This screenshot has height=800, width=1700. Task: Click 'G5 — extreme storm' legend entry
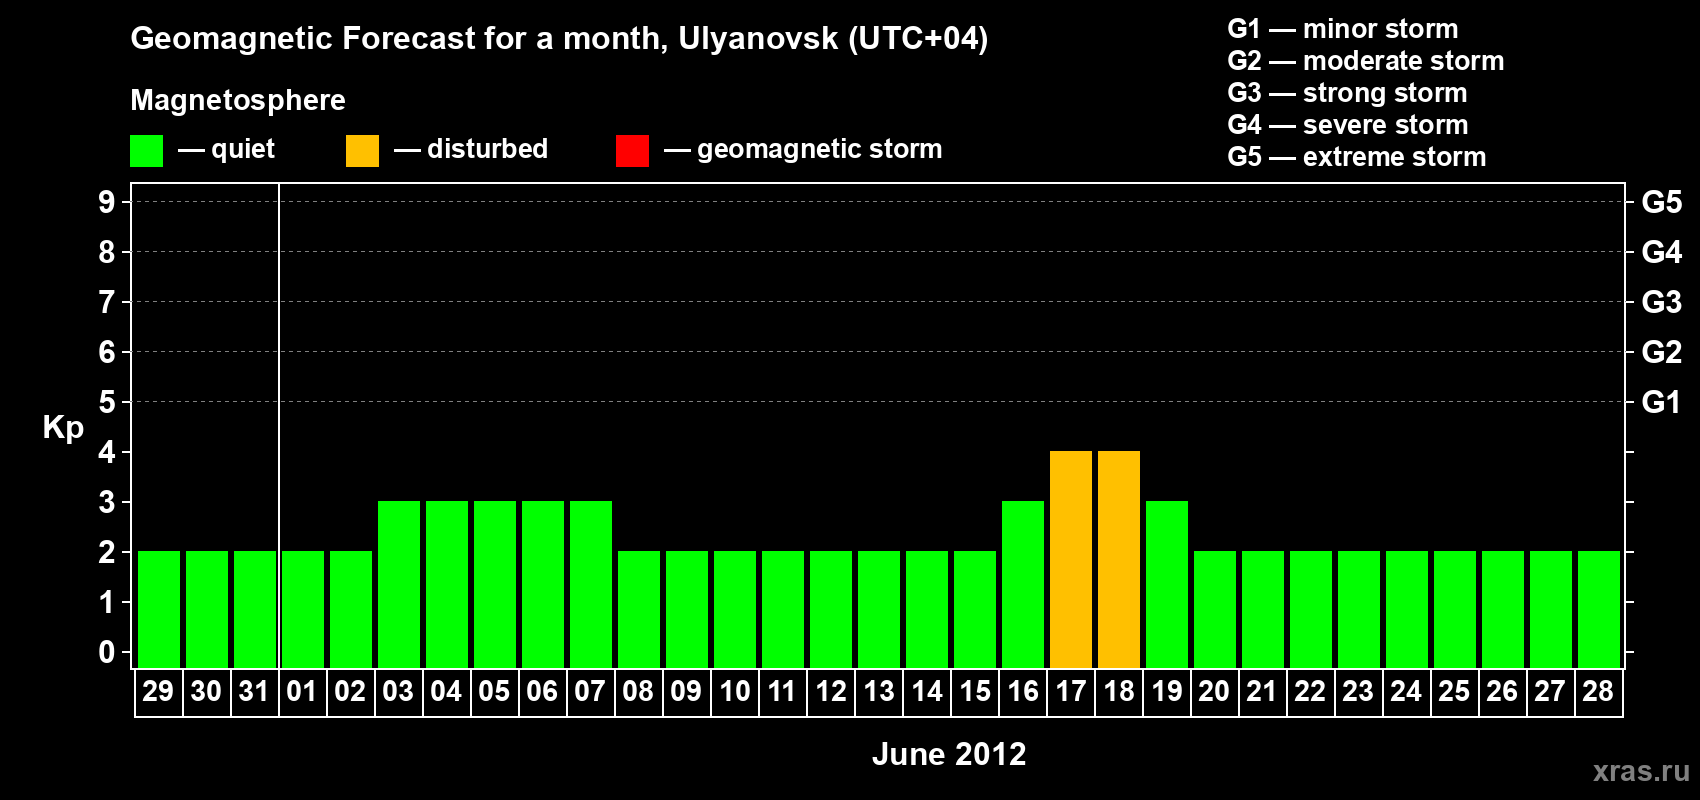1357,157
